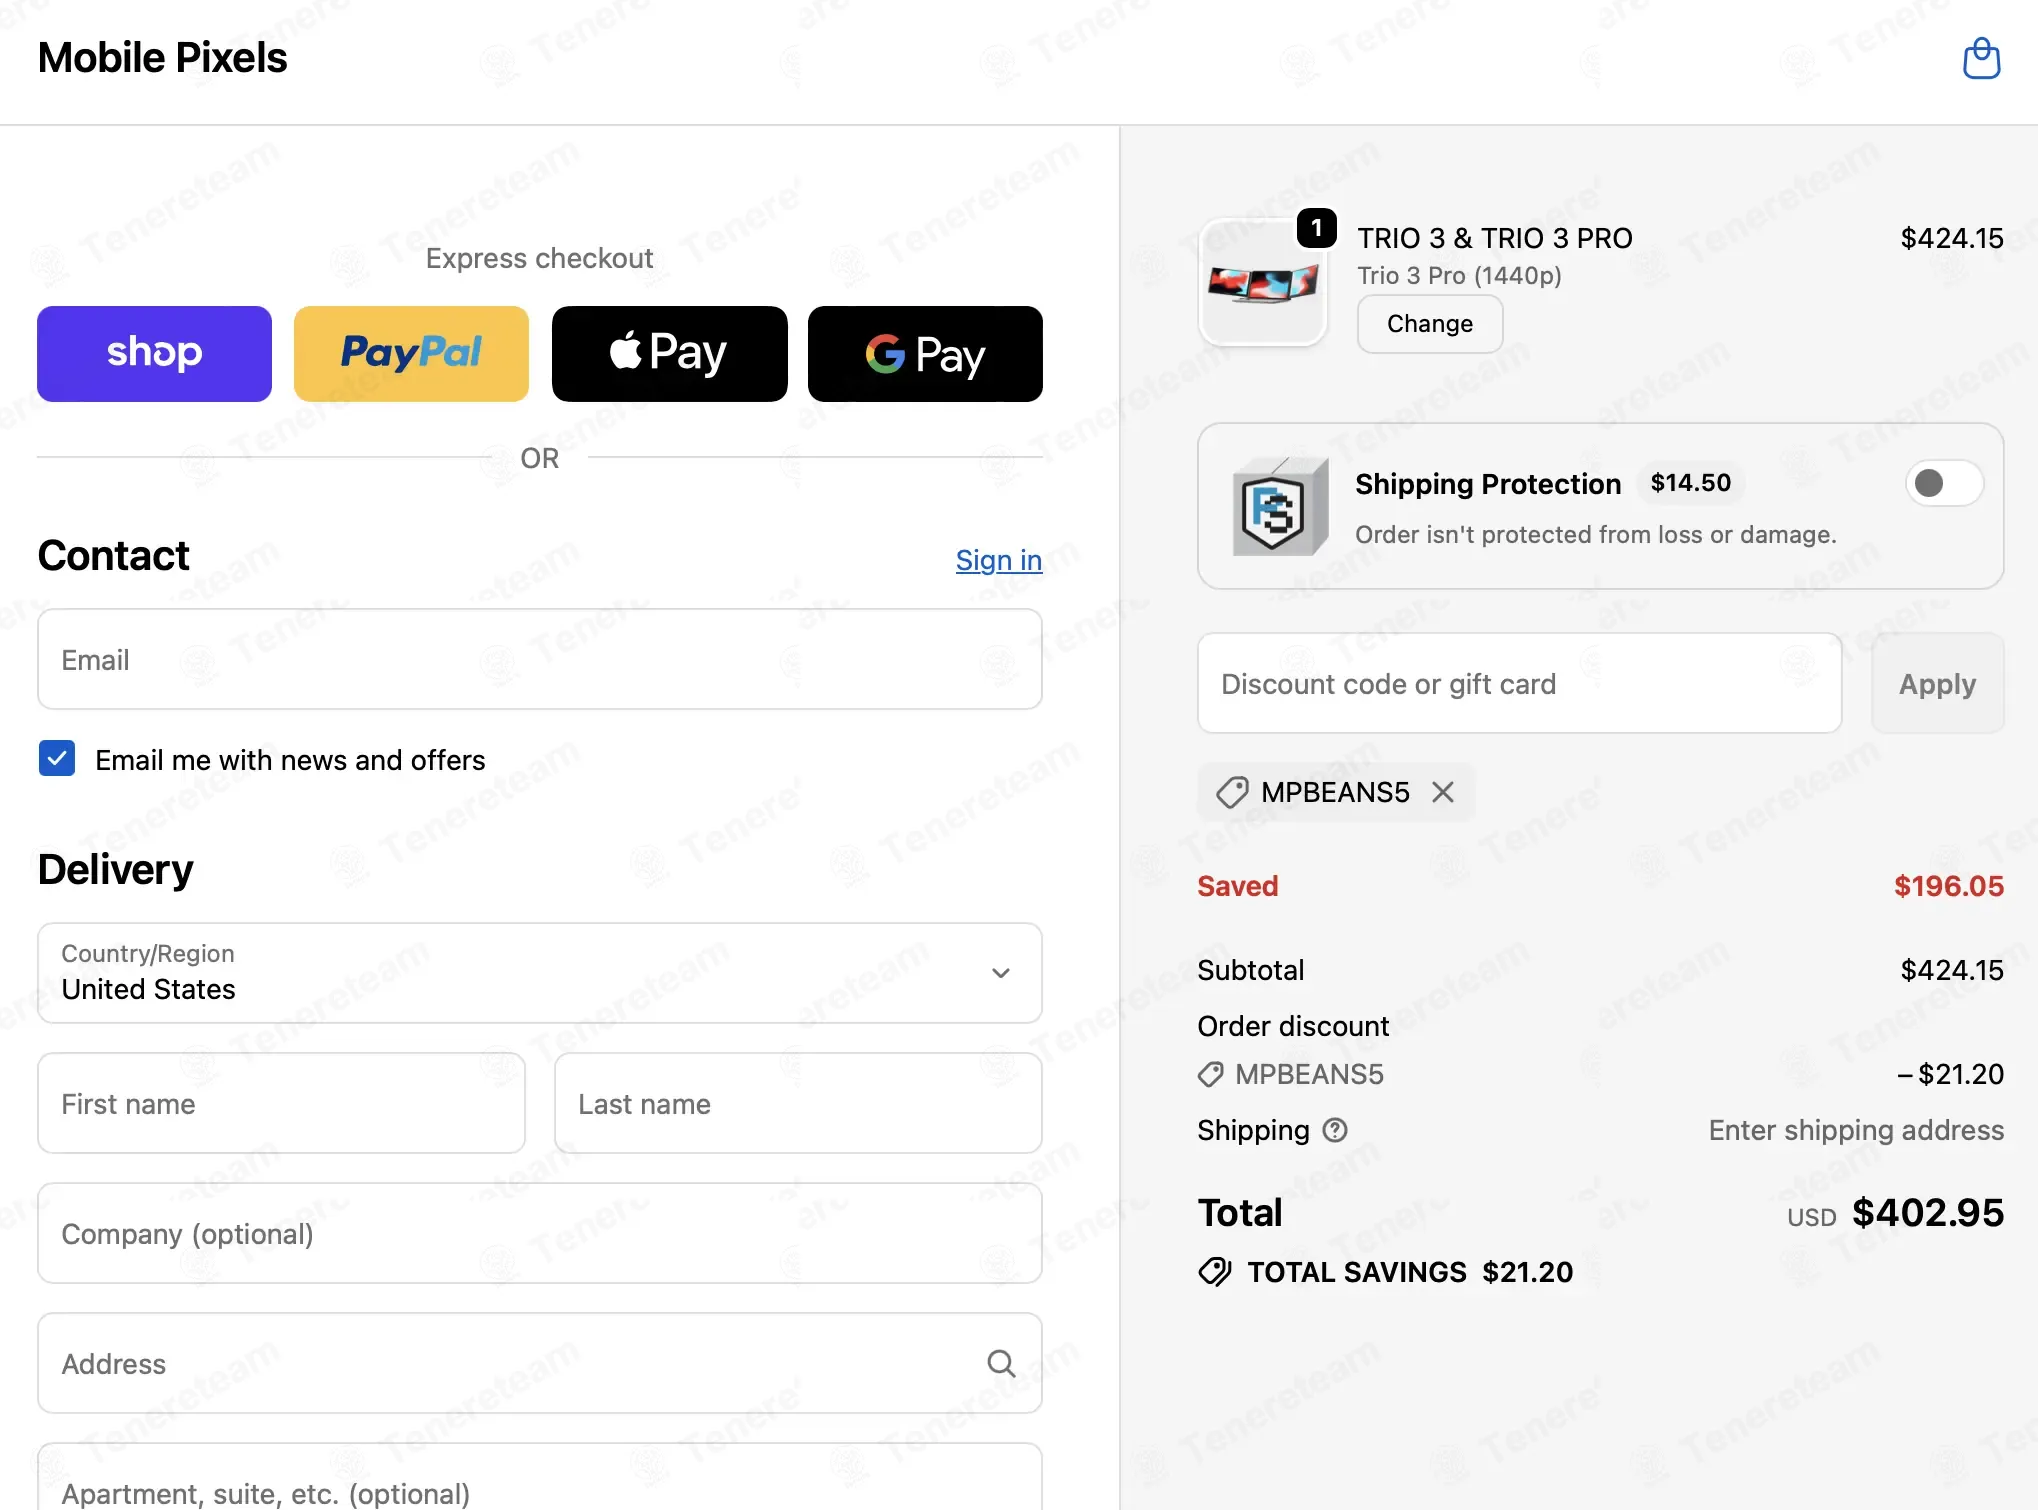Click the Email me with news and offers label
Screen dimensions: 2038x1510
tap(290, 760)
